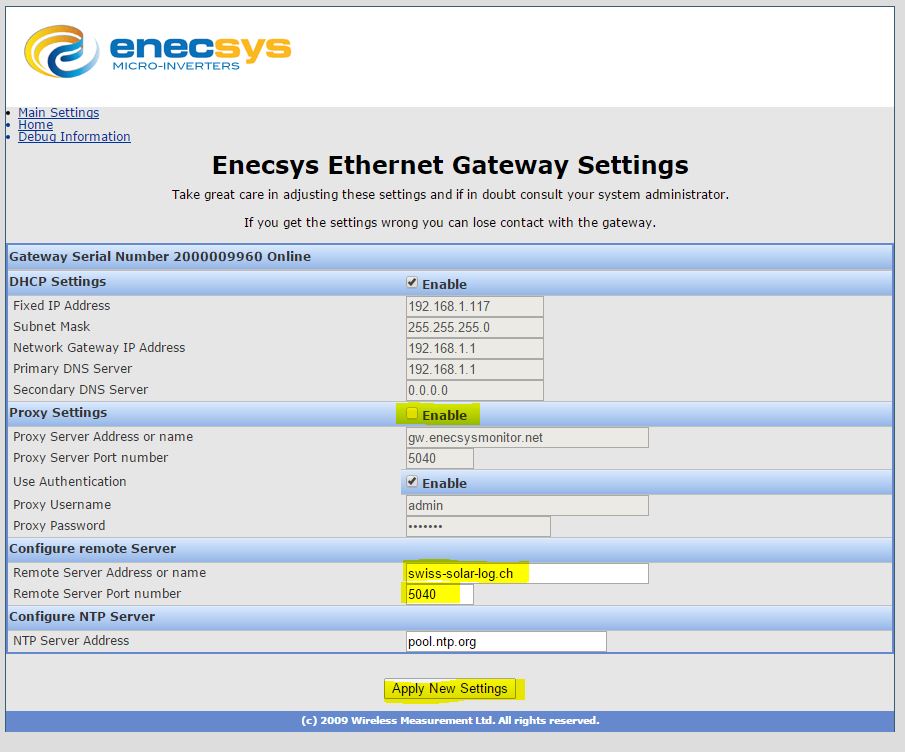The height and width of the screenshot is (752, 905).
Task: Open the Debug Information link
Action: coord(74,137)
